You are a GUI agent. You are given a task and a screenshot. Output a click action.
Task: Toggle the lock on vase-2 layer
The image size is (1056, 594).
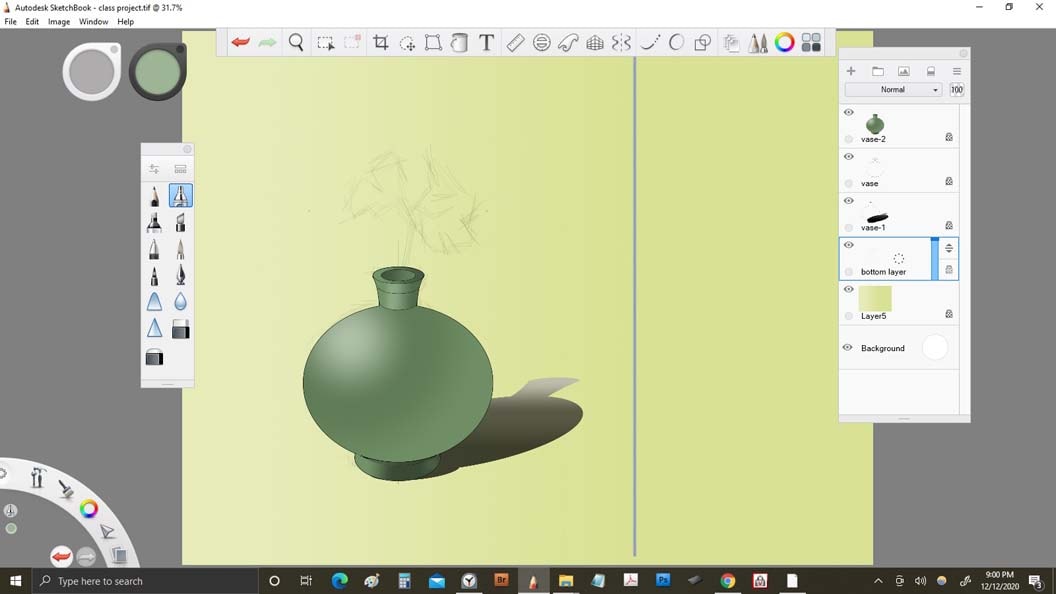tap(949, 137)
